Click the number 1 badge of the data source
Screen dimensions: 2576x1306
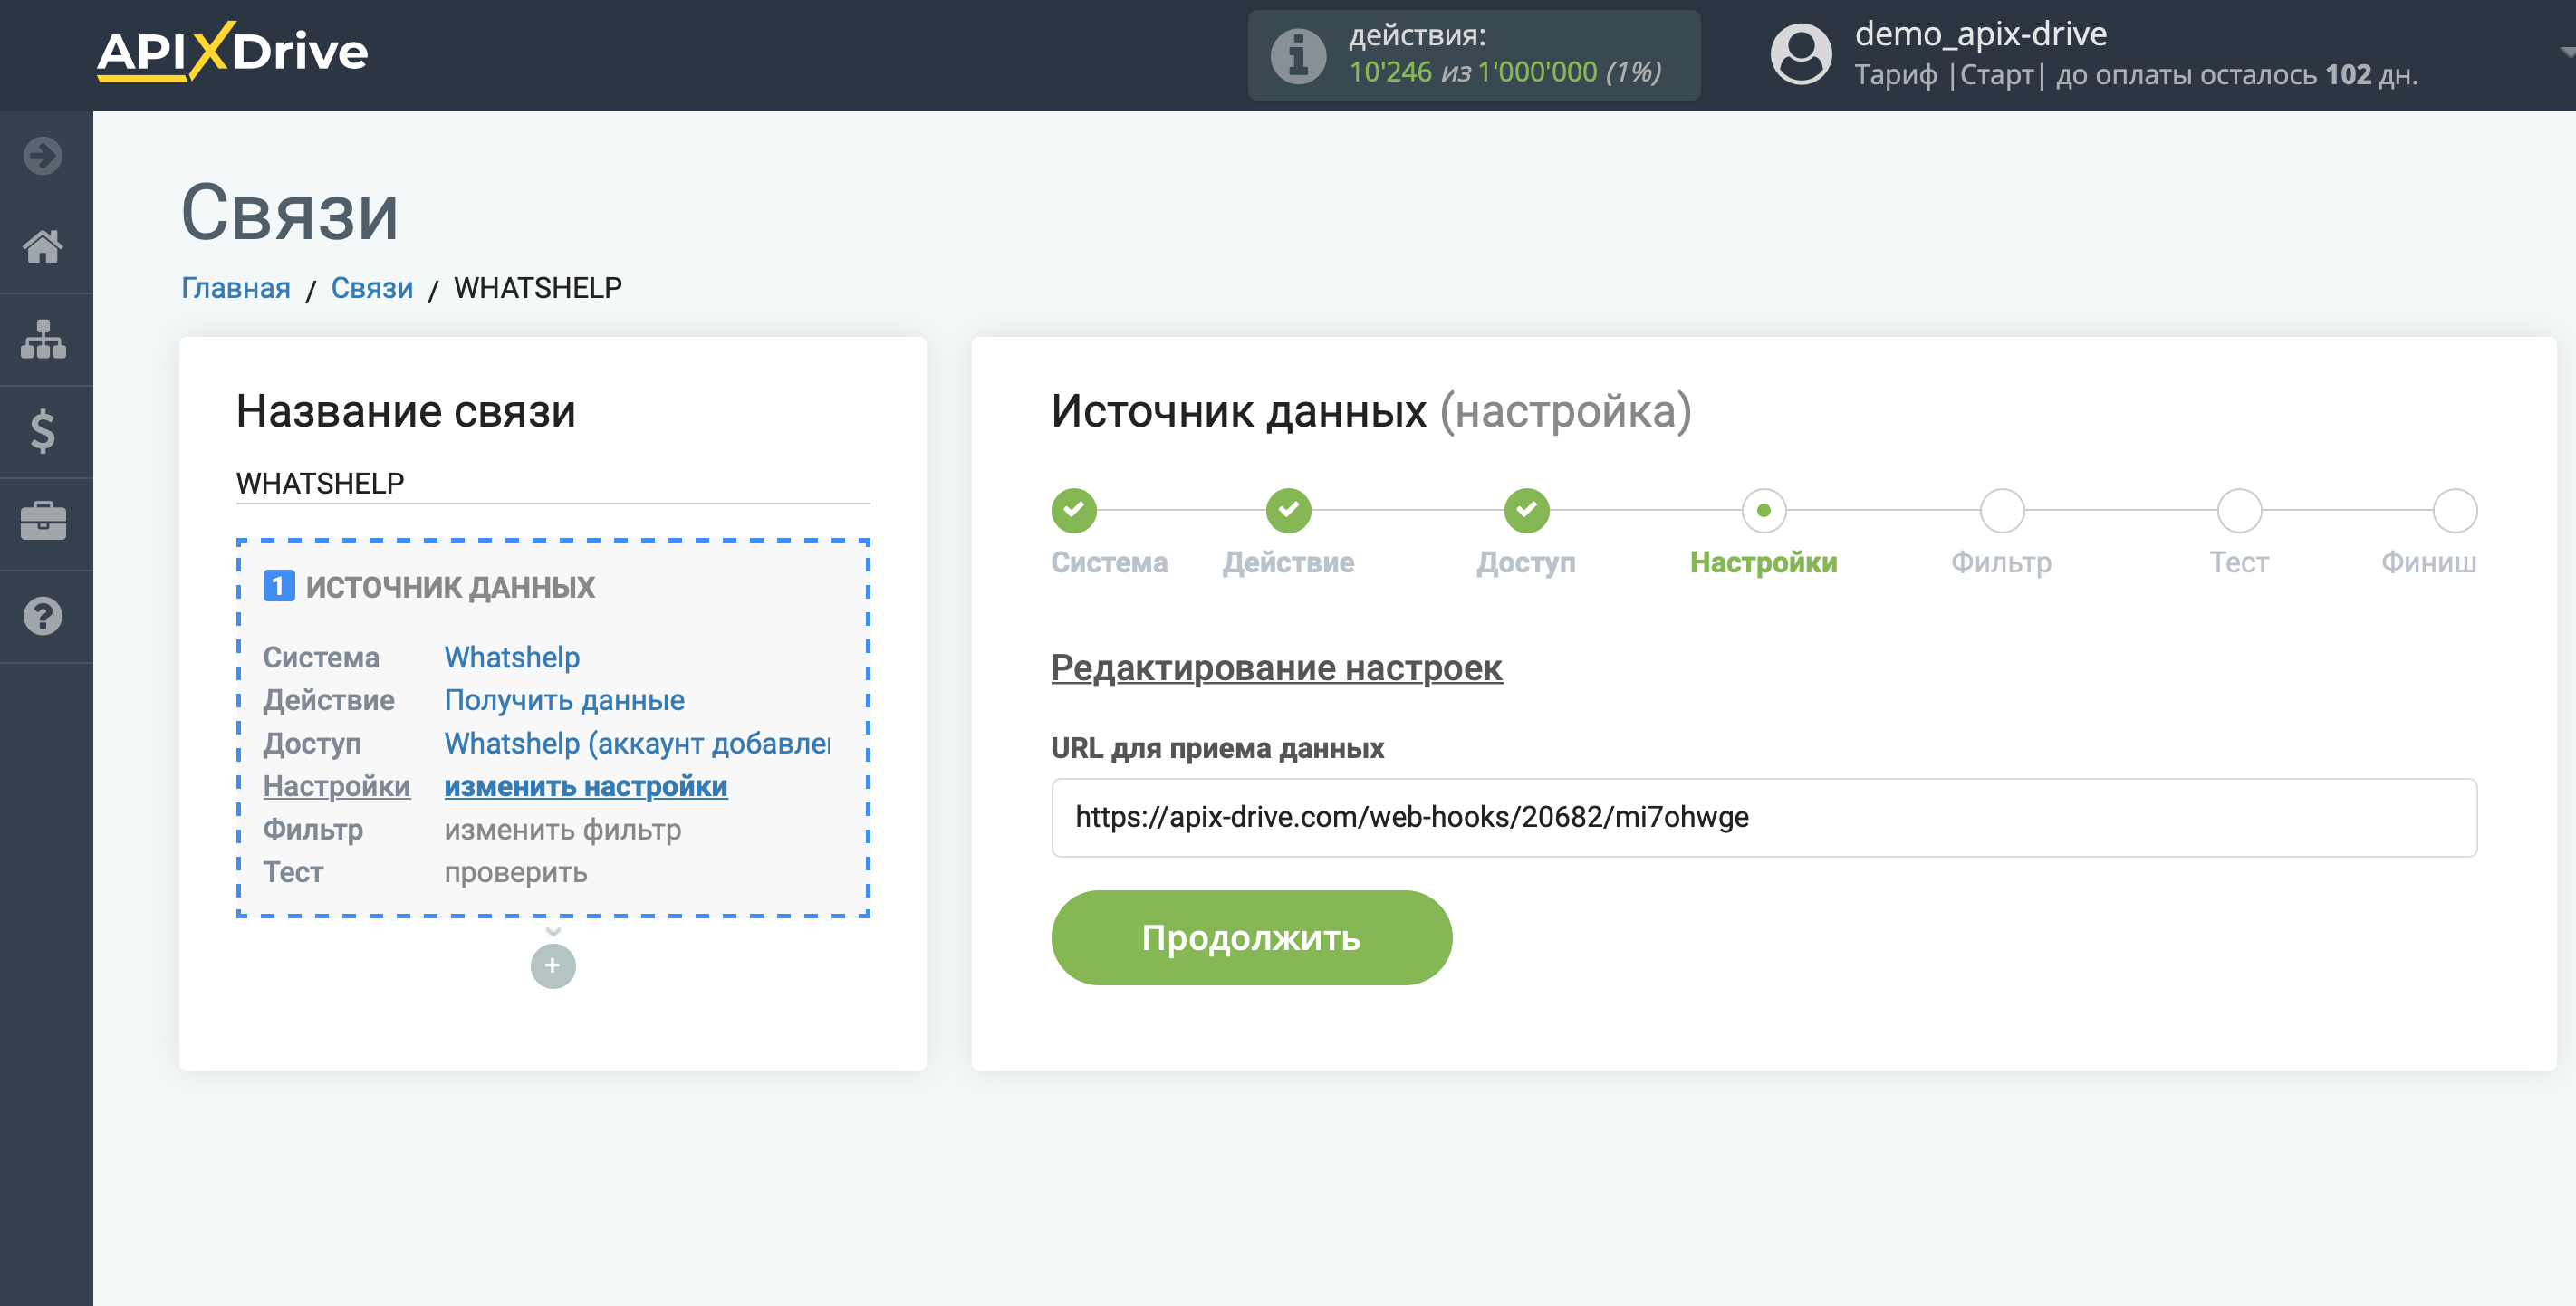[279, 586]
